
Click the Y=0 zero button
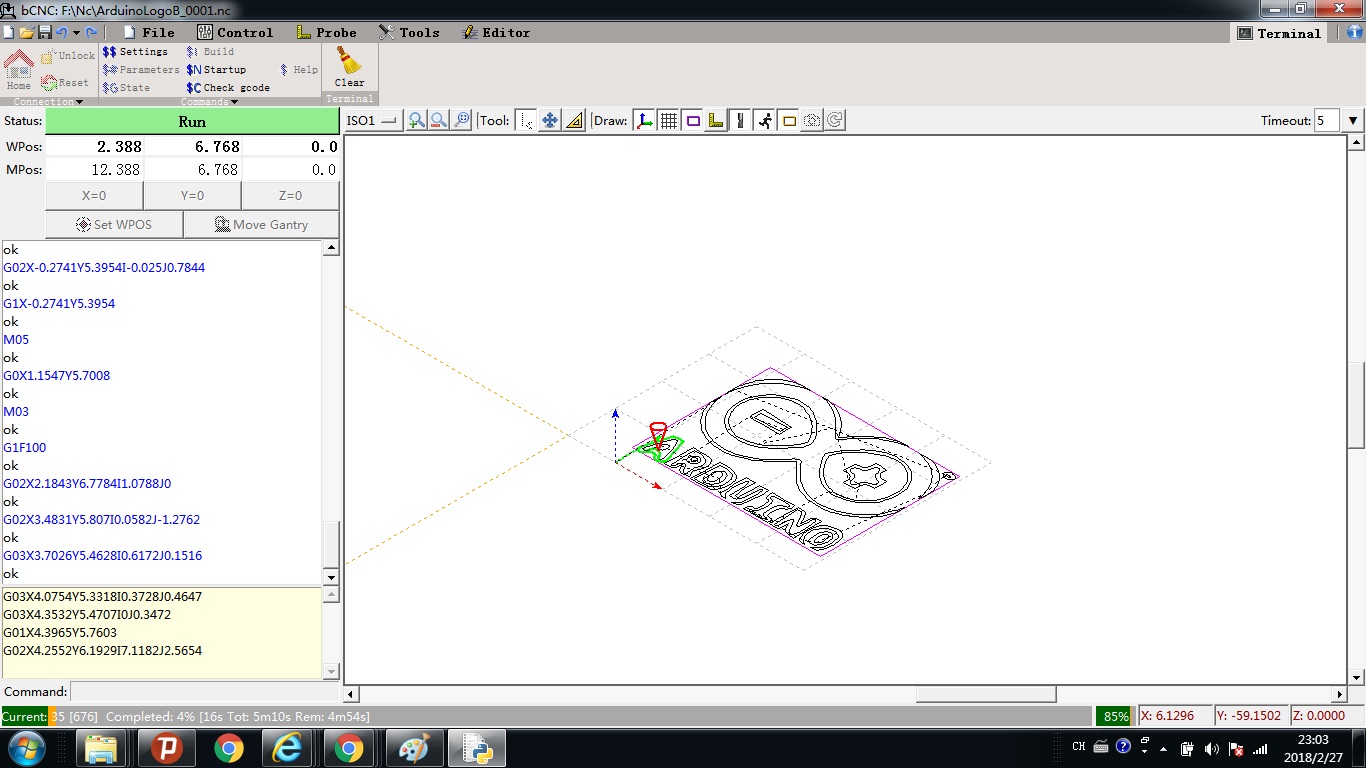coord(192,196)
